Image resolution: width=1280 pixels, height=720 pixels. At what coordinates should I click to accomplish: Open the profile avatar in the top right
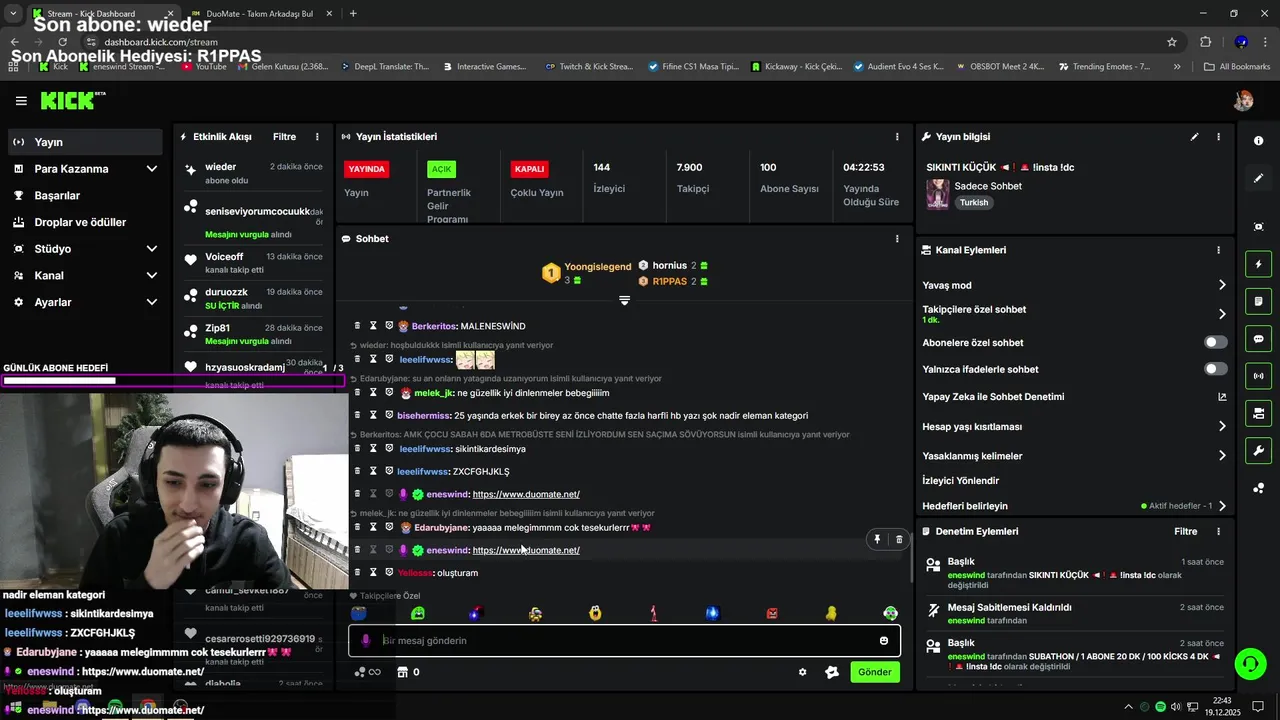click(x=1243, y=100)
